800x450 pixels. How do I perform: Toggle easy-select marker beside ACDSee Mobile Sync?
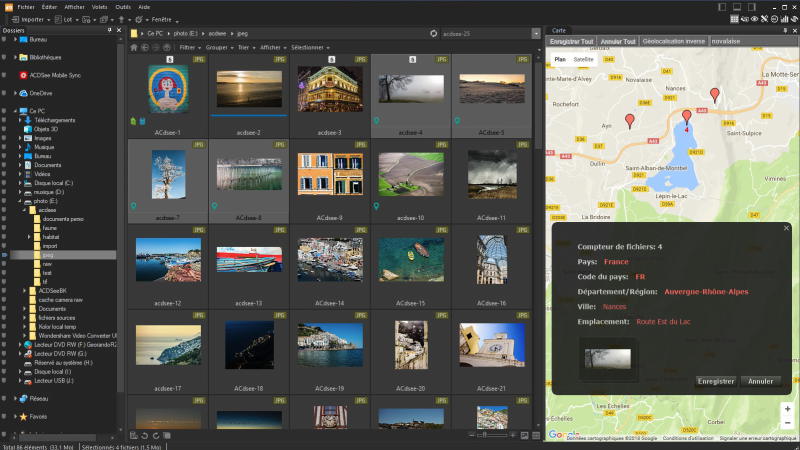(x=4, y=75)
